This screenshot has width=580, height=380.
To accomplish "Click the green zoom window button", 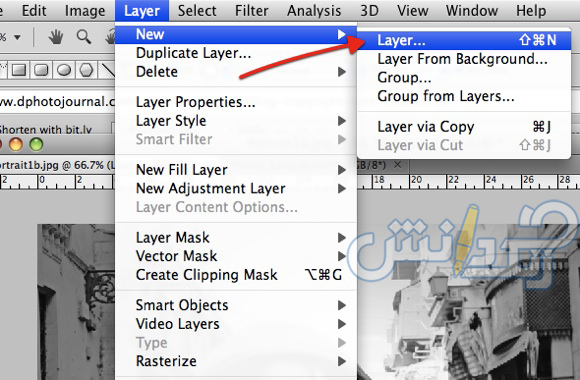I will tap(36, 144).
